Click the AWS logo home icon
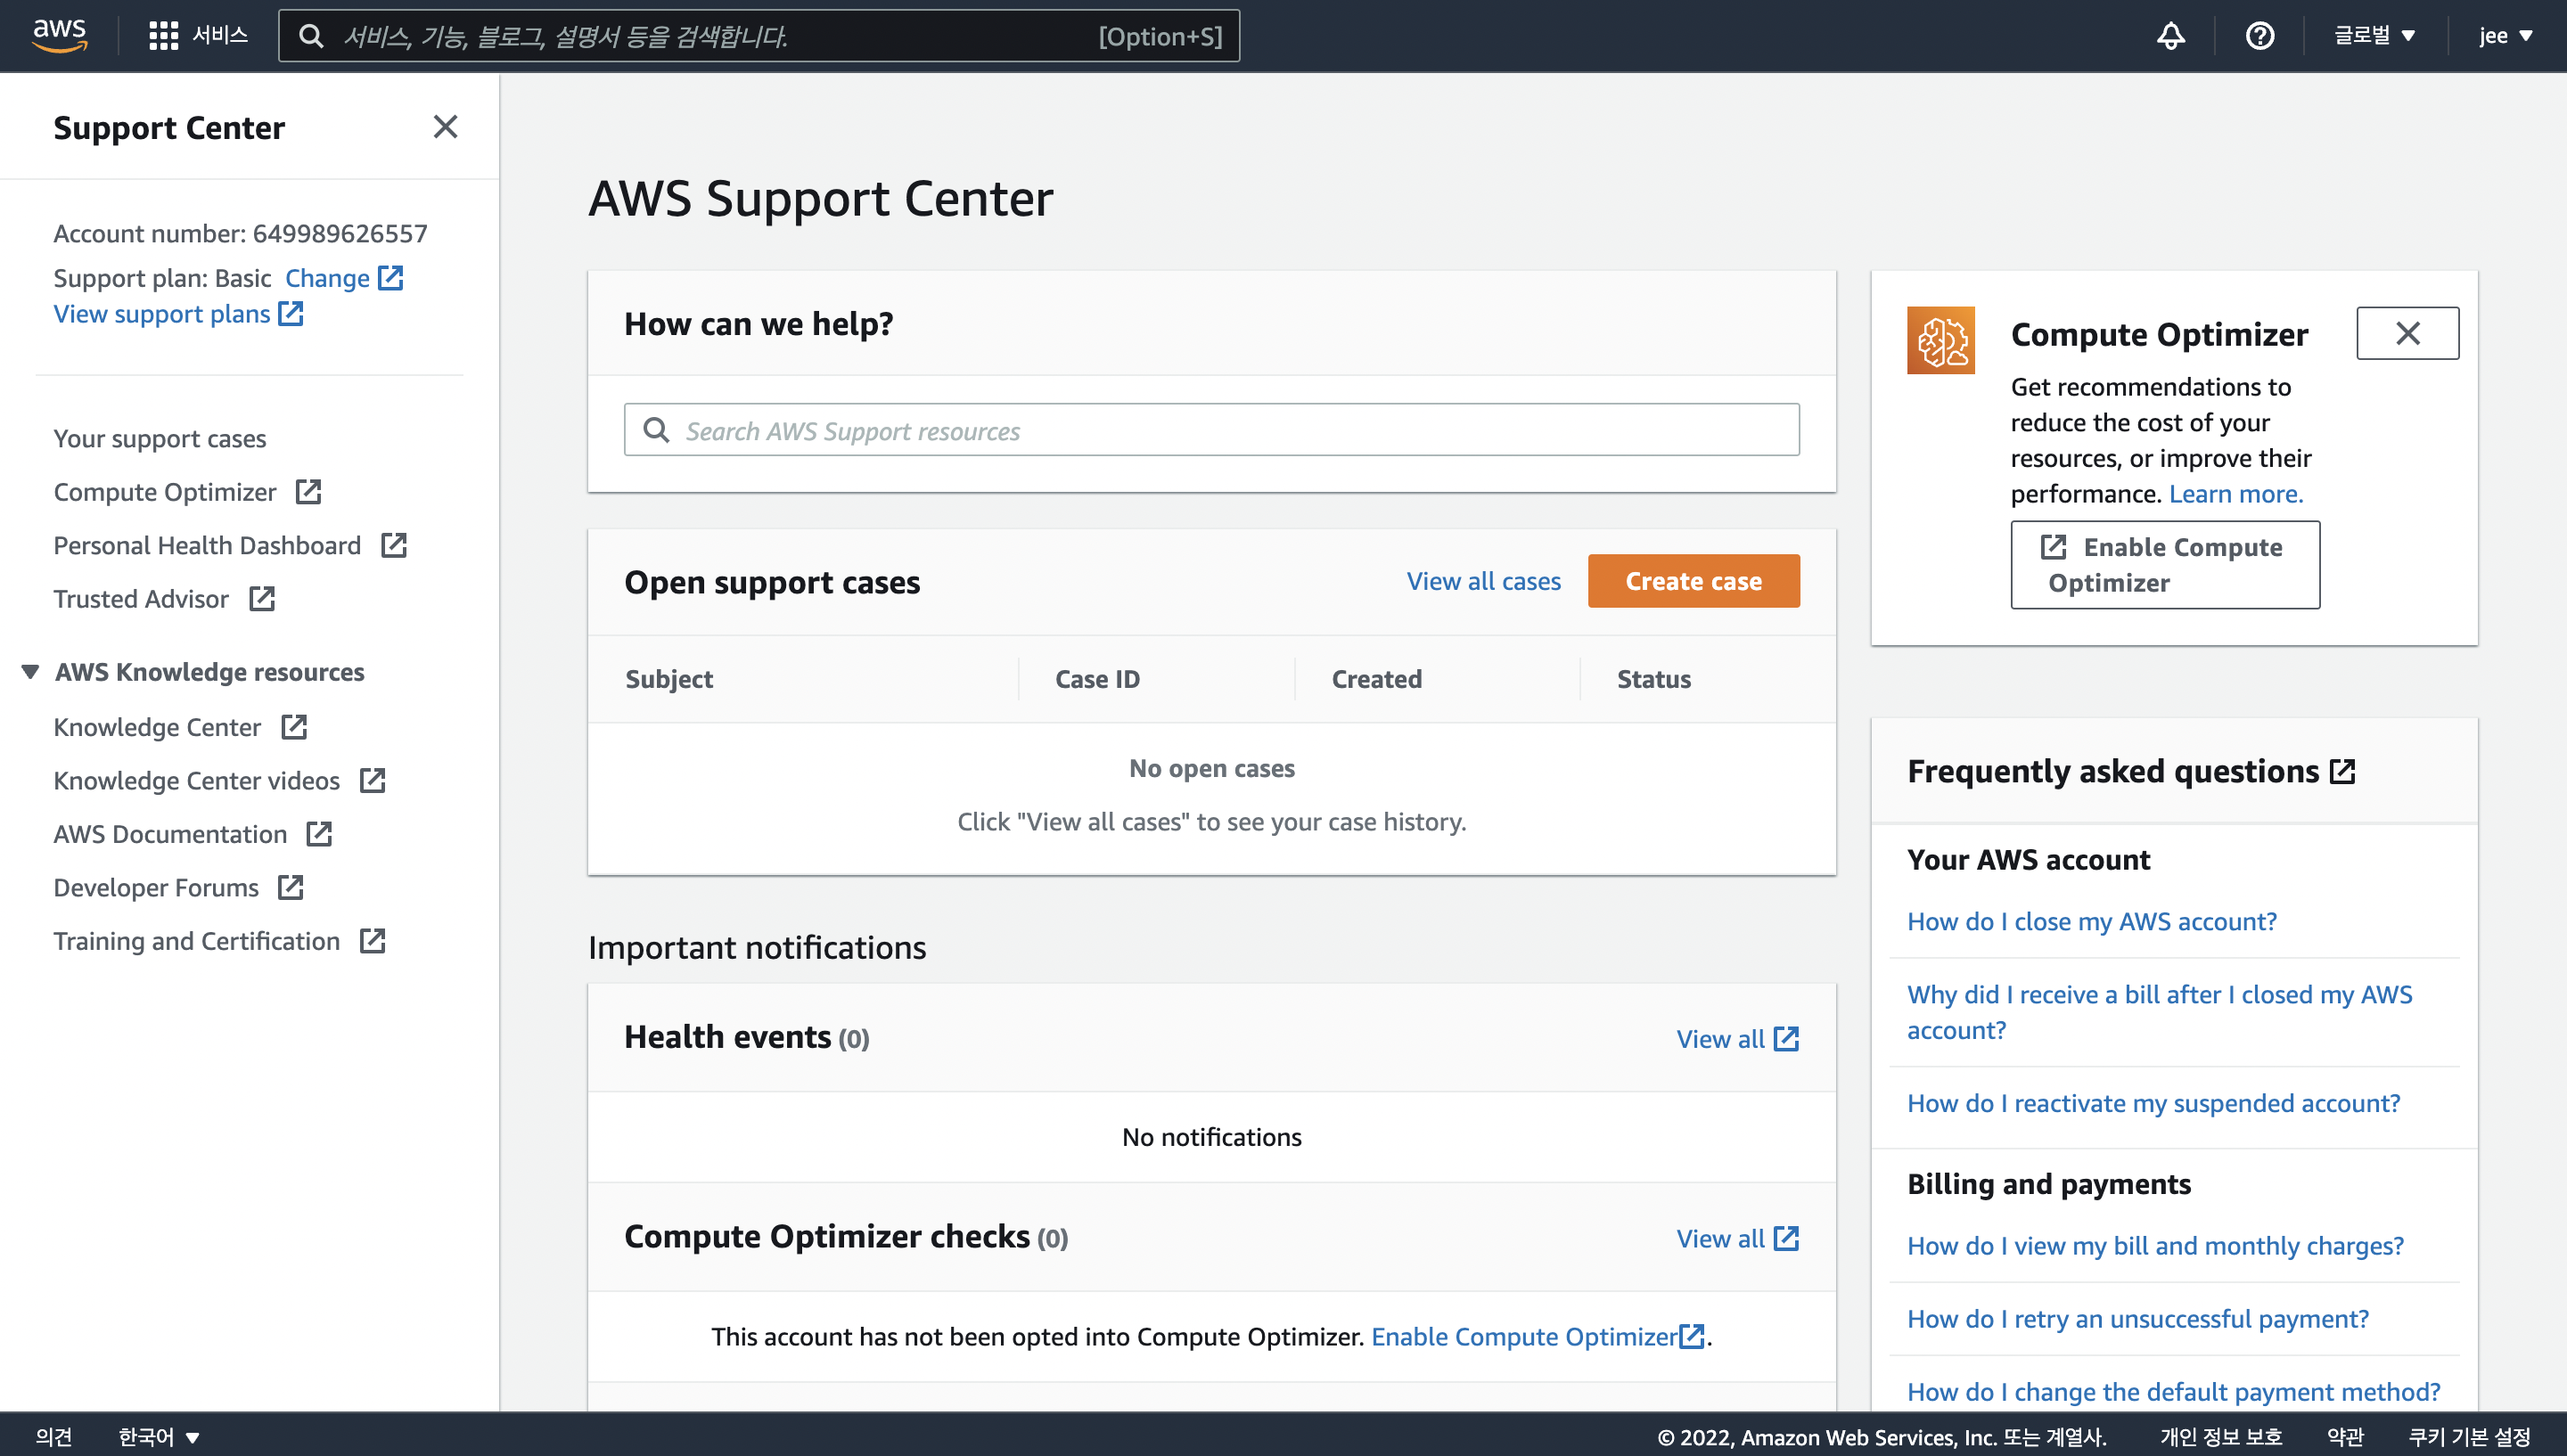The height and width of the screenshot is (1456, 2567). (60, 35)
